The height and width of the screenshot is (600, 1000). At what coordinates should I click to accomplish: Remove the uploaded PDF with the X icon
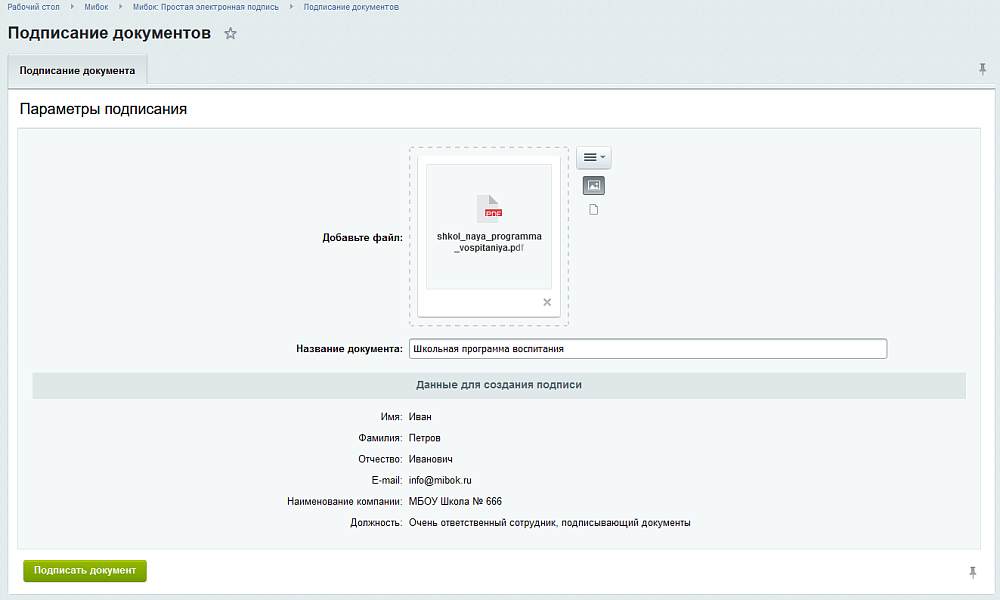pyautogui.click(x=547, y=302)
